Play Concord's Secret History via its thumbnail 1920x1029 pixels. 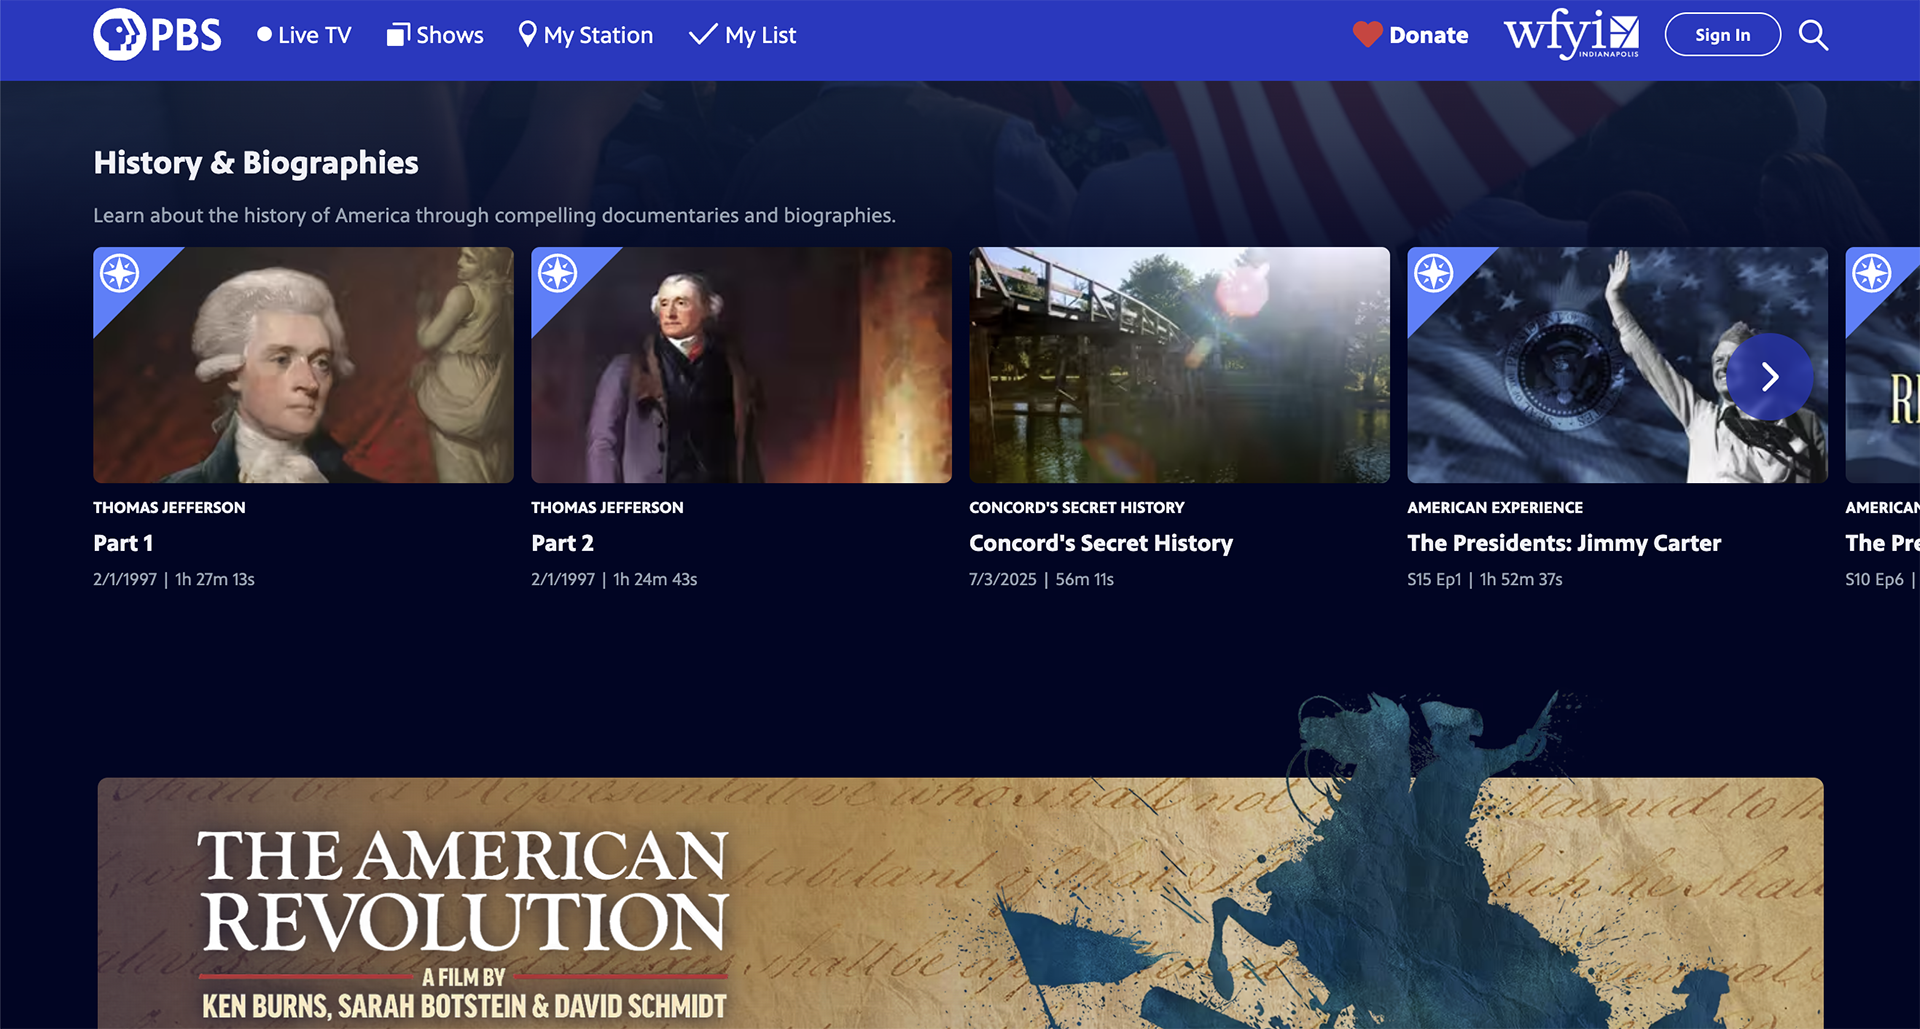tap(1179, 365)
